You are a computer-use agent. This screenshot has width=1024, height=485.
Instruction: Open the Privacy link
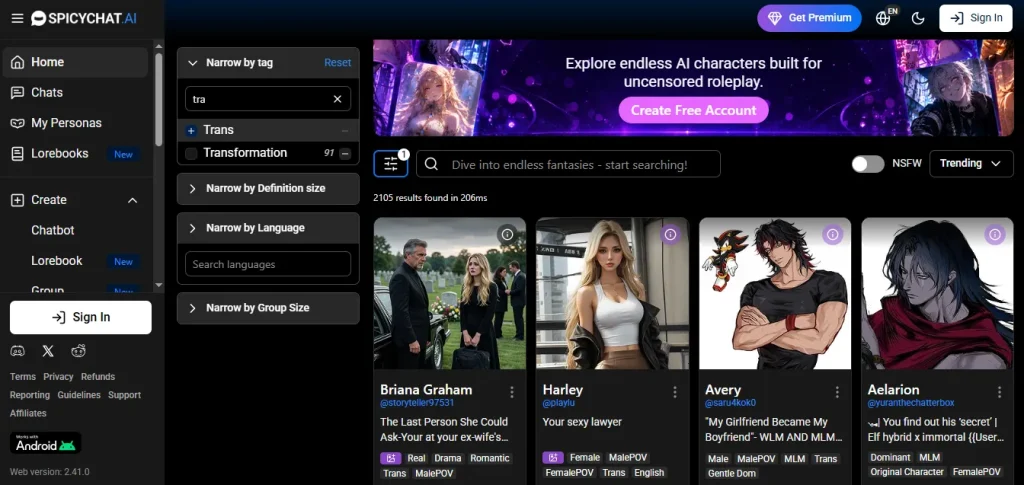coord(58,377)
